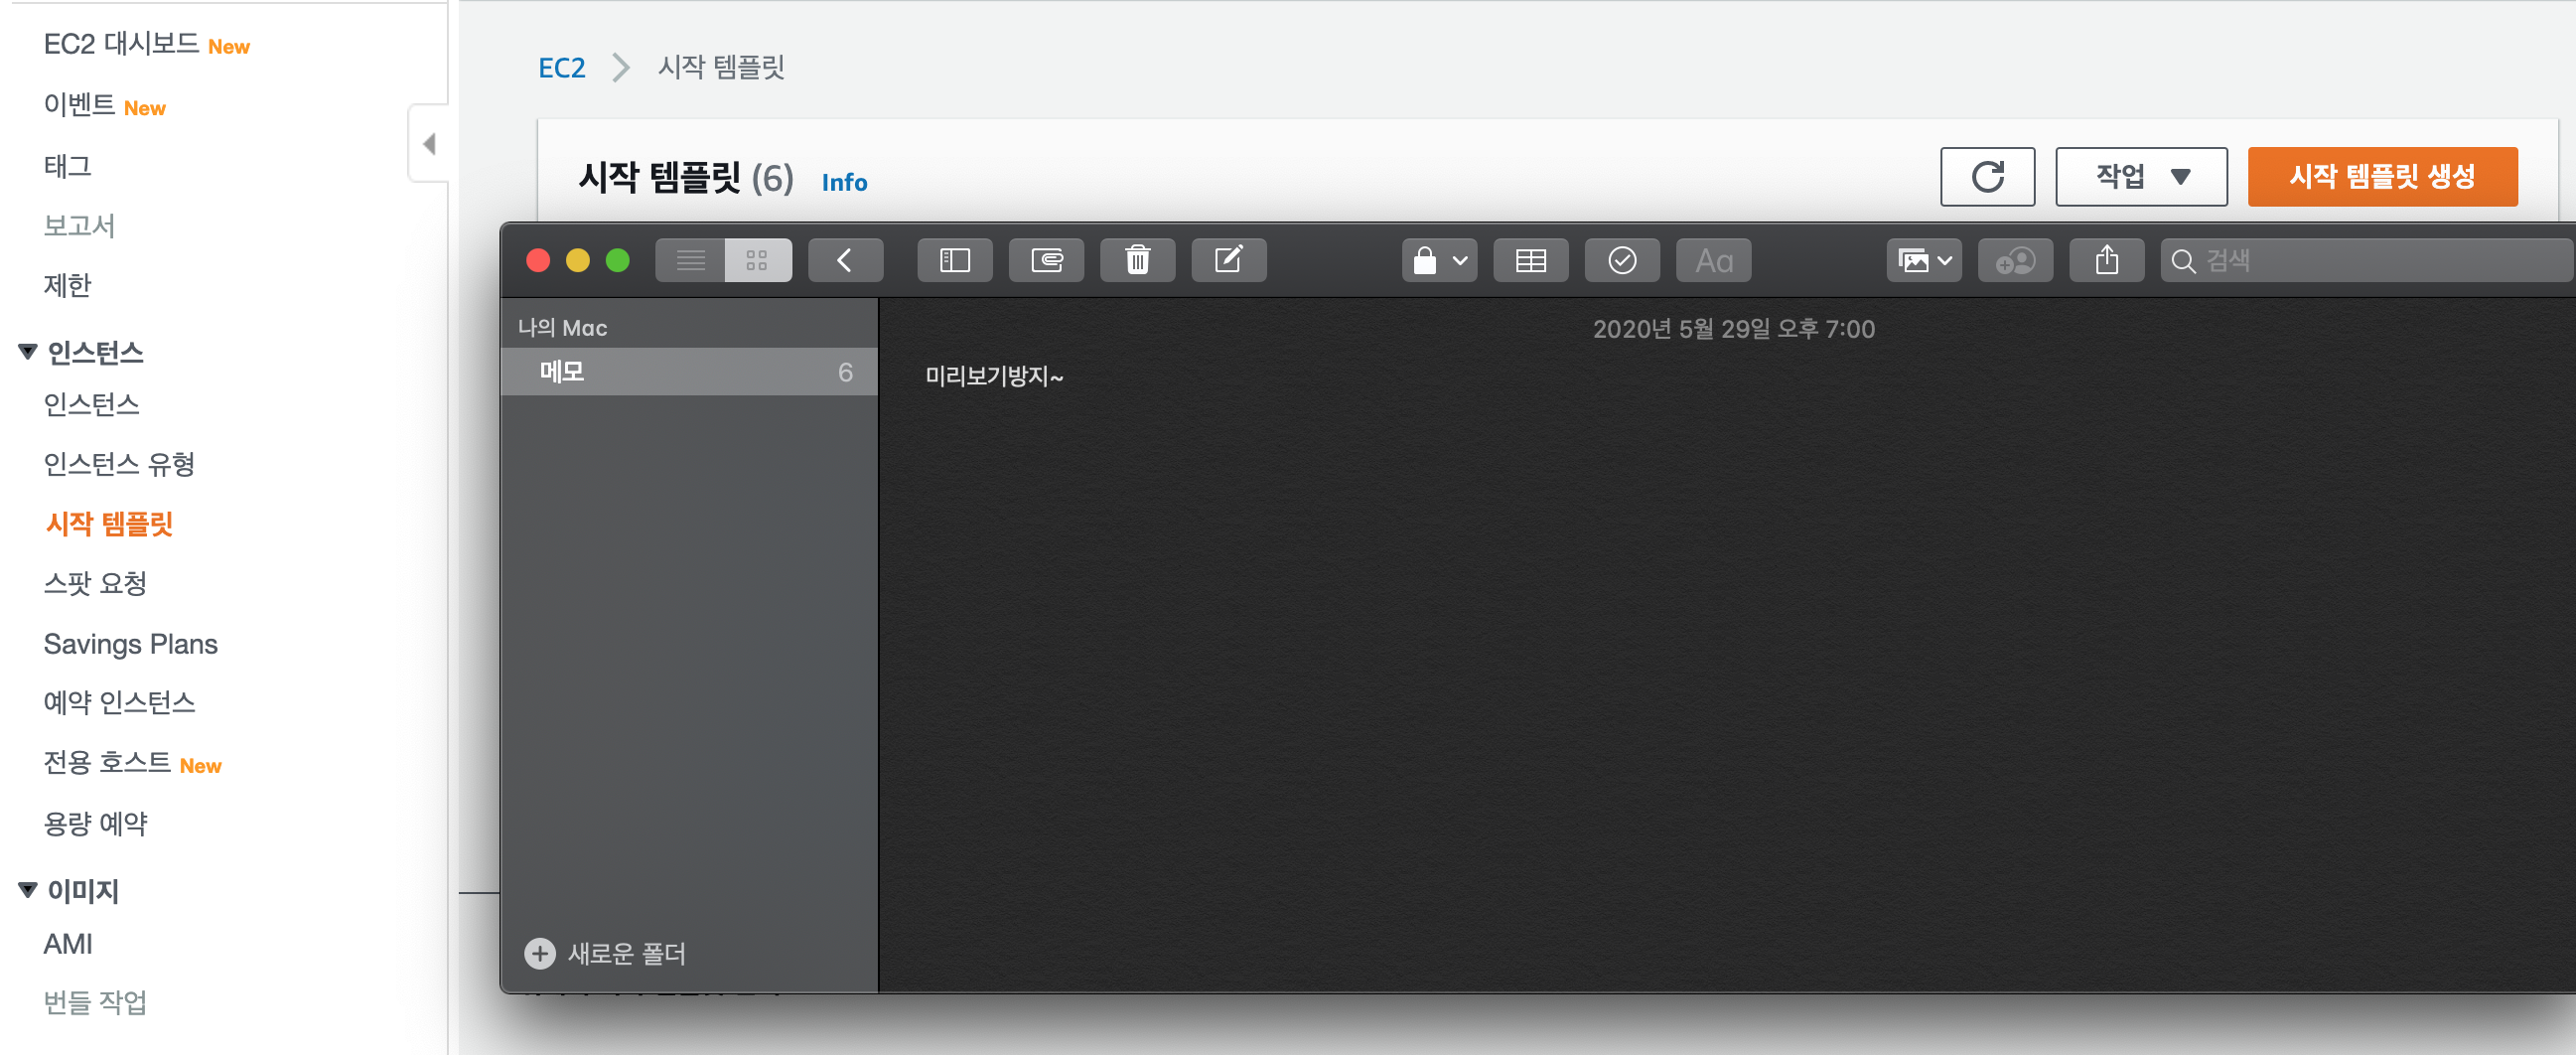Open 예약 인스턴스 in sidebar

point(119,702)
